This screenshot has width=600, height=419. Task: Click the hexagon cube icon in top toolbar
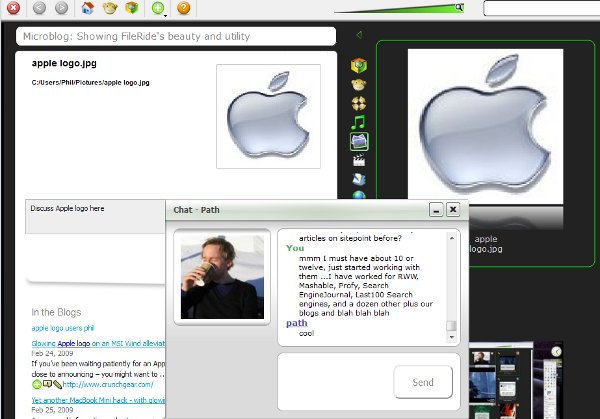coord(132,8)
